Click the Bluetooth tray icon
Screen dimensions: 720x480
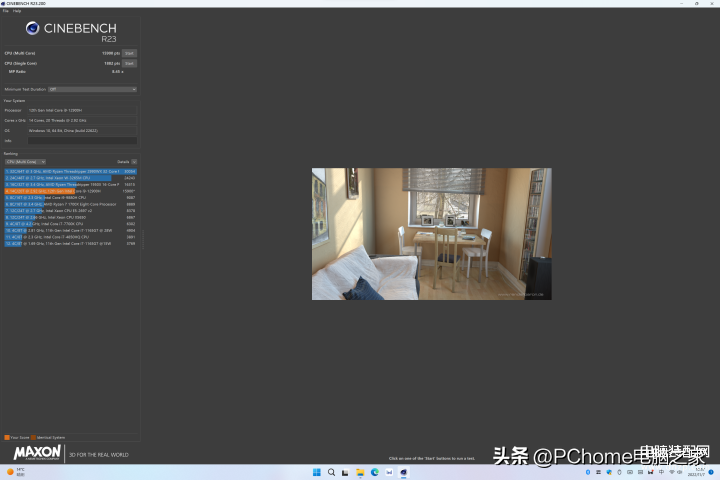point(588,472)
